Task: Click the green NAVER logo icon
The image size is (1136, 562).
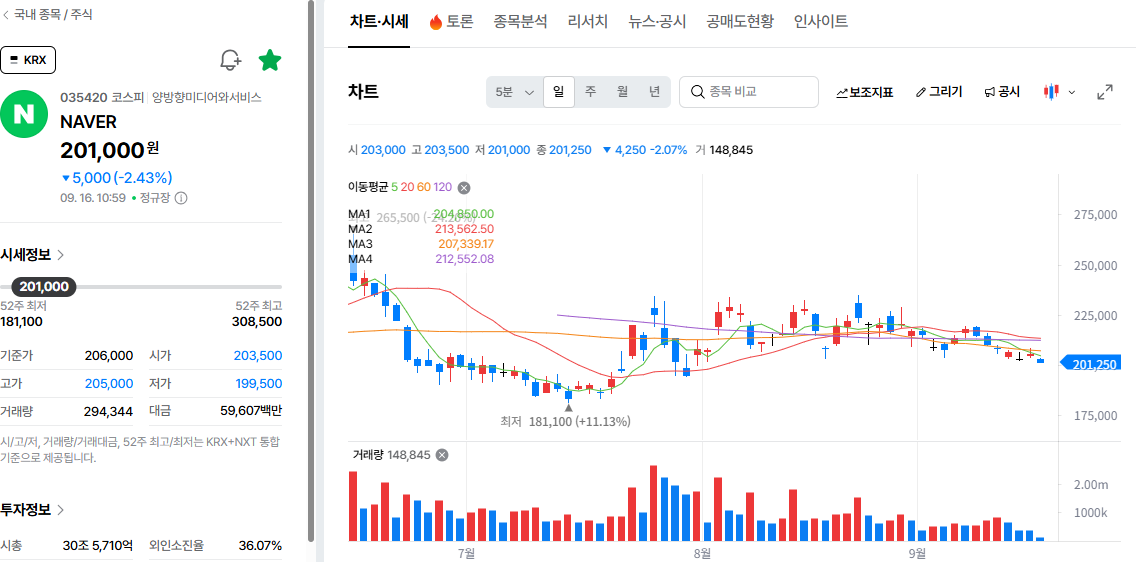Action: coord(25,114)
